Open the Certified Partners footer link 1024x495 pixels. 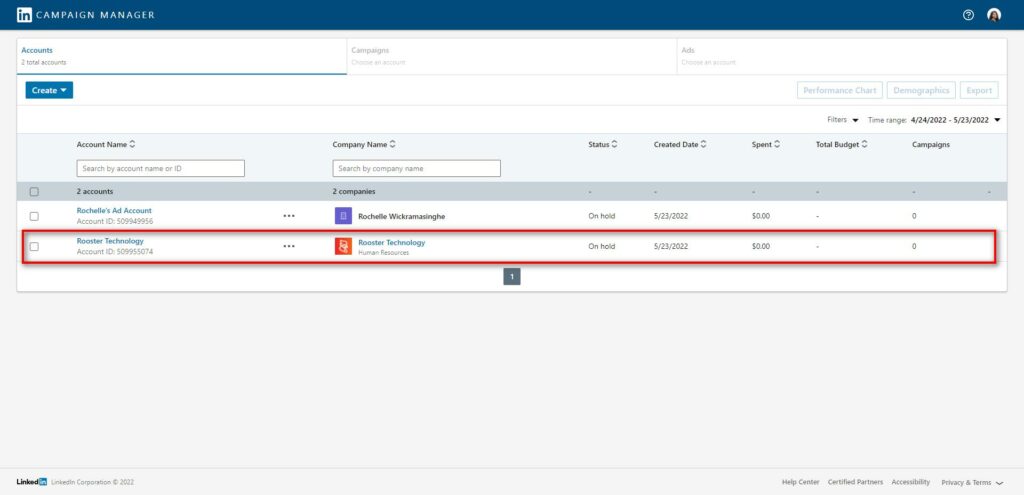tap(855, 482)
